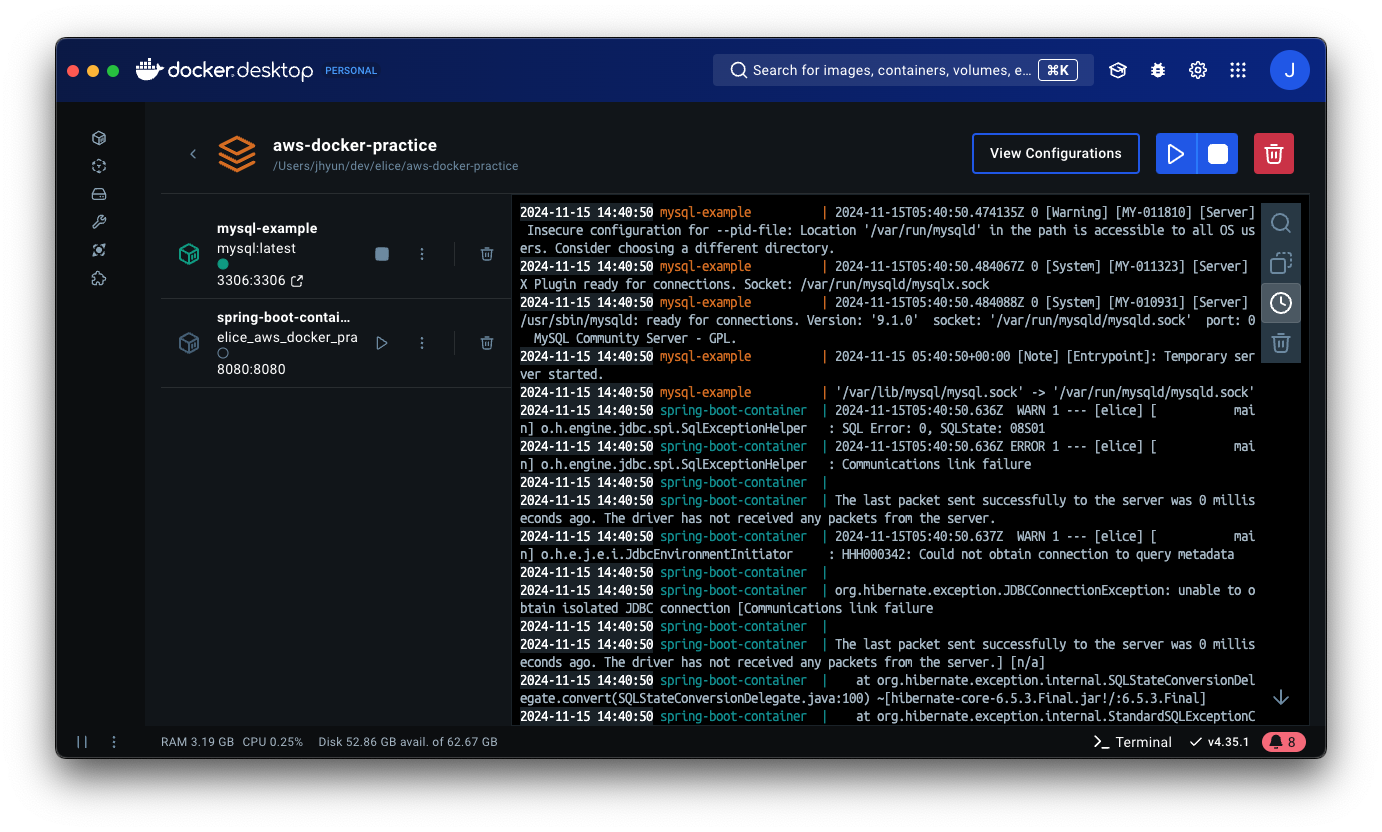The height and width of the screenshot is (832, 1382).
Task: Jump to bottom of logs arrow
Action: (1281, 697)
